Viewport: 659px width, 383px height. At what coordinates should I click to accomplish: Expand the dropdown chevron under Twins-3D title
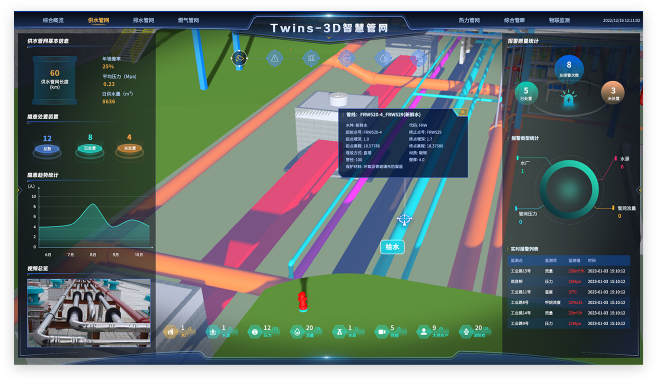click(329, 38)
